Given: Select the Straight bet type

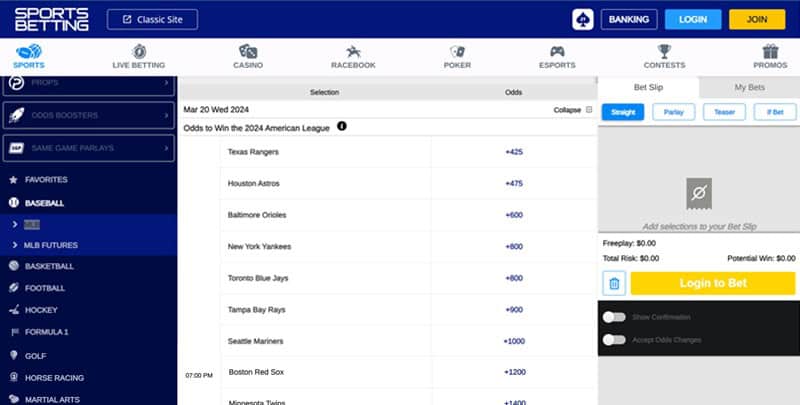Looking at the screenshot, I should click(623, 112).
